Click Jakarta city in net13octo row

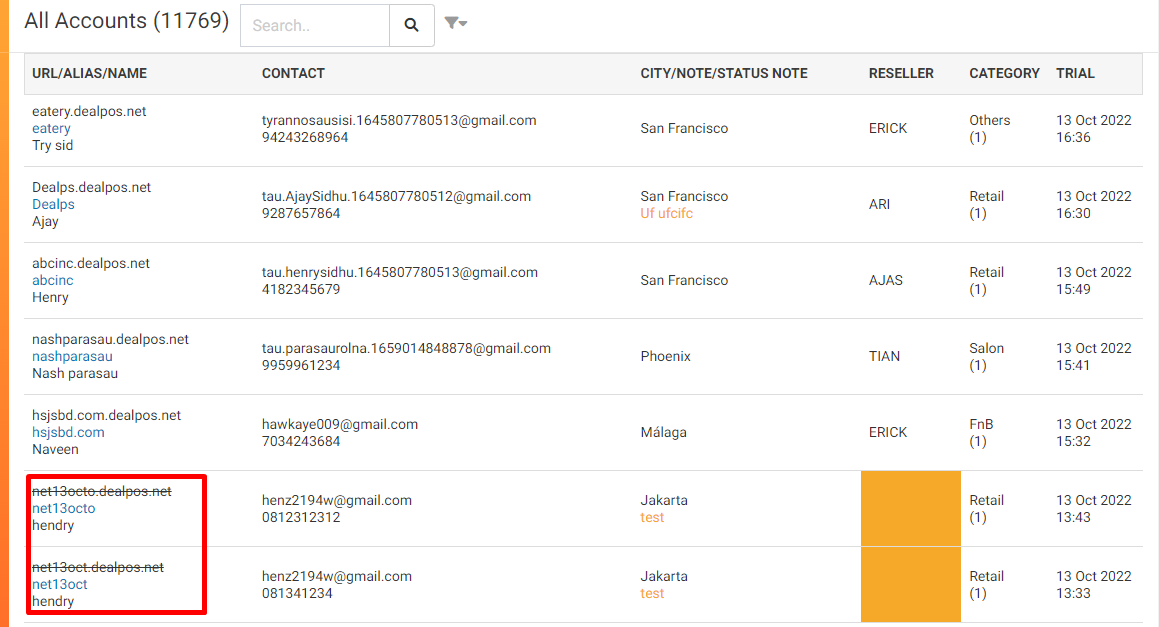(664, 501)
